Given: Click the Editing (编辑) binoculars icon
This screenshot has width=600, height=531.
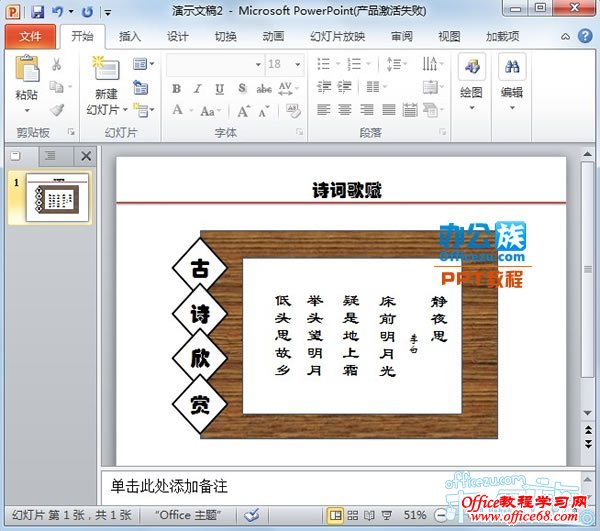Looking at the screenshot, I should pyautogui.click(x=512, y=68).
